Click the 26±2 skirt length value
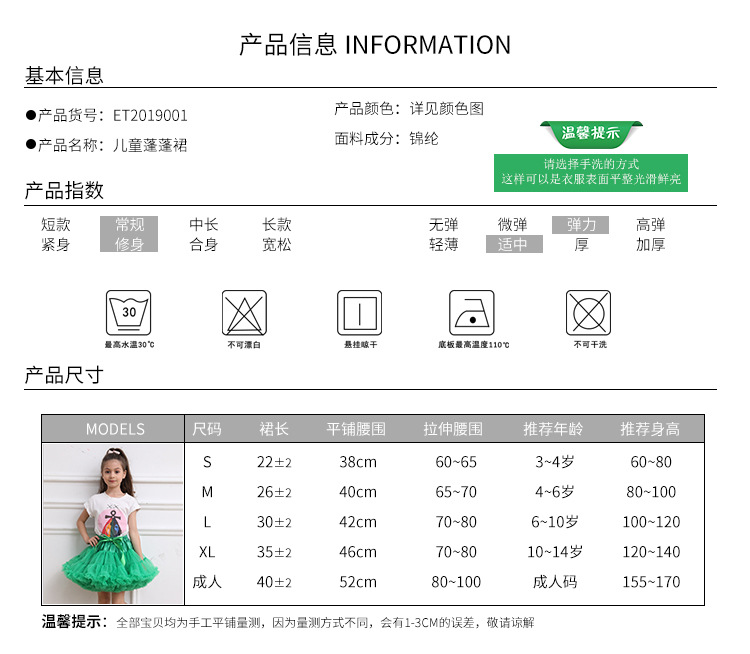Screen dimensions: 750x654 [274, 492]
